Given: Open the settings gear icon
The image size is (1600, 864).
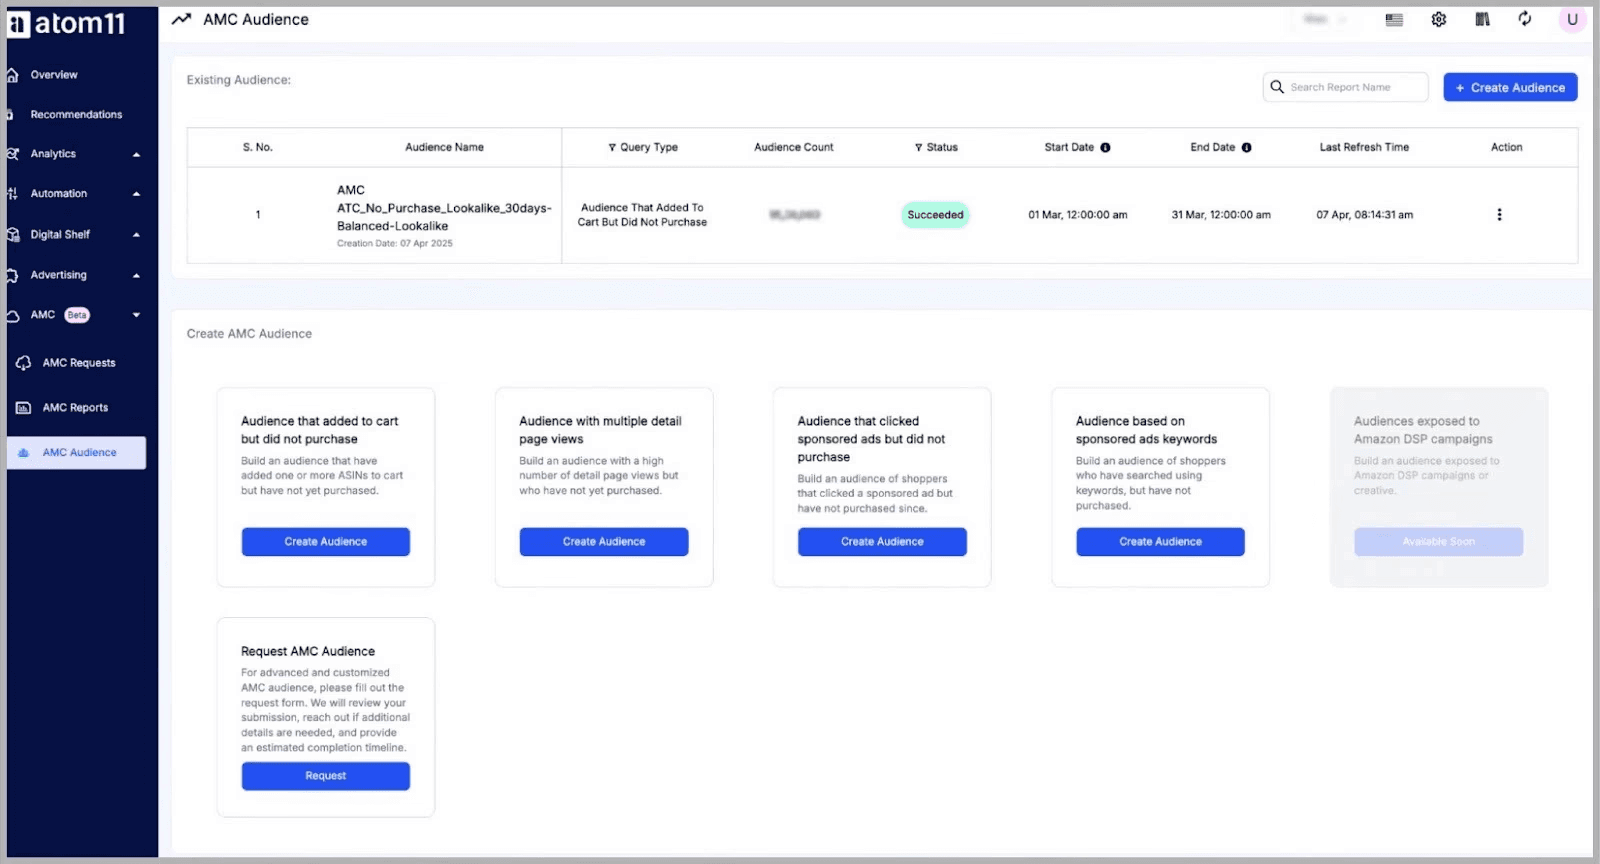Looking at the screenshot, I should (x=1439, y=19).
